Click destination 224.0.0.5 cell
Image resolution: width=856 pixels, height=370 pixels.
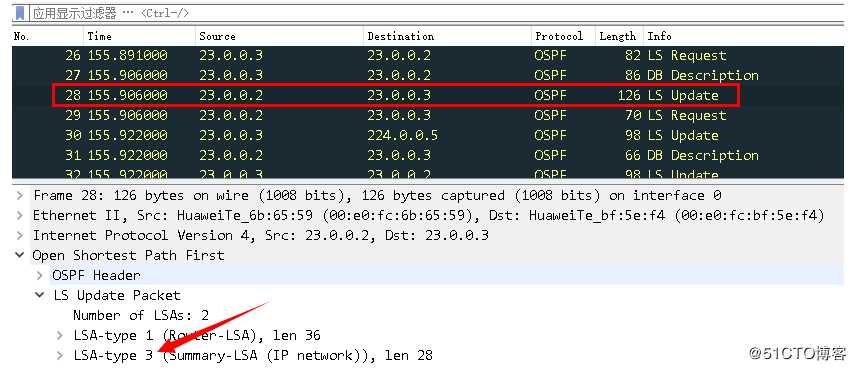coord(402,135)
